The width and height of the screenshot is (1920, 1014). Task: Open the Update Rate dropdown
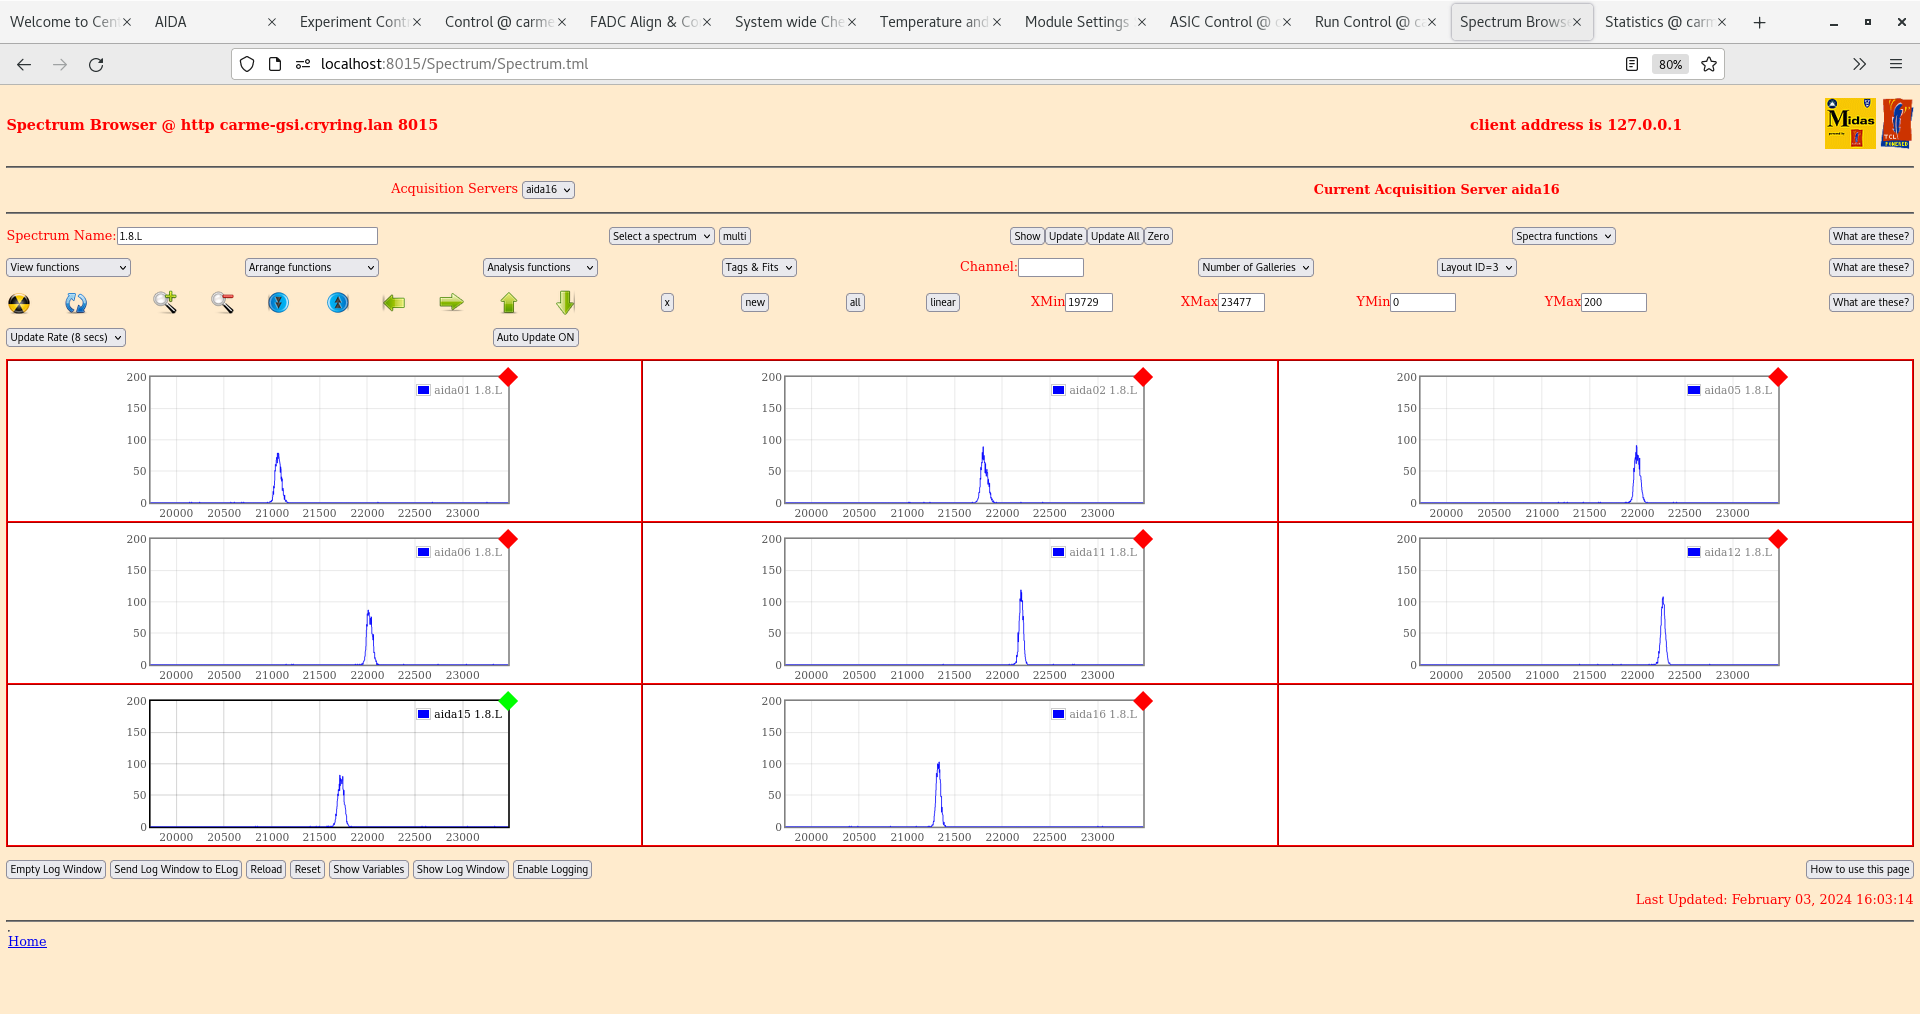pyautogui.click(x=66, y=338)
